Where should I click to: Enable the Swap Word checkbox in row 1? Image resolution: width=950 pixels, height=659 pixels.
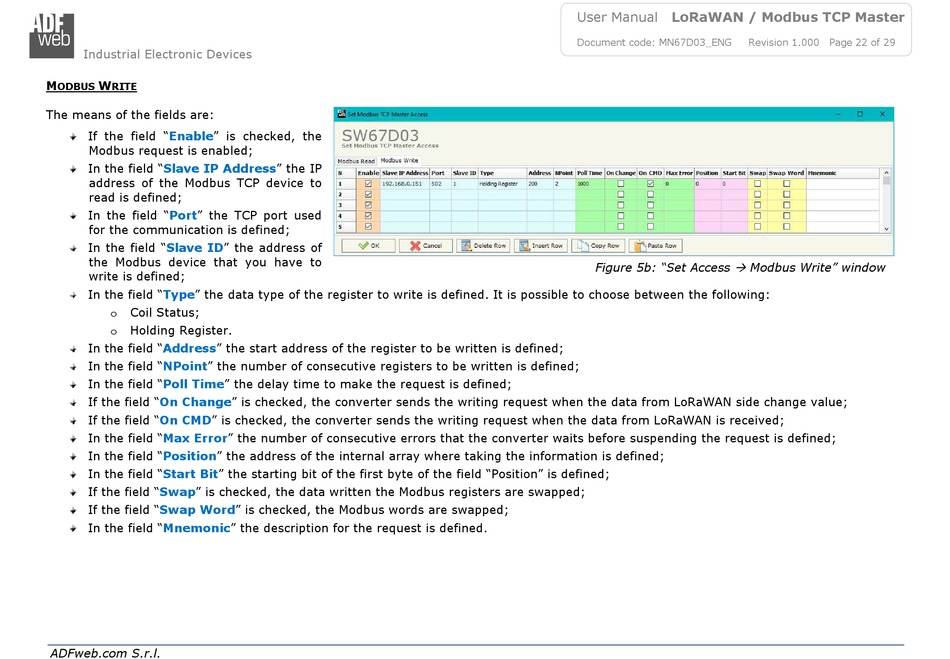(786, 184)
